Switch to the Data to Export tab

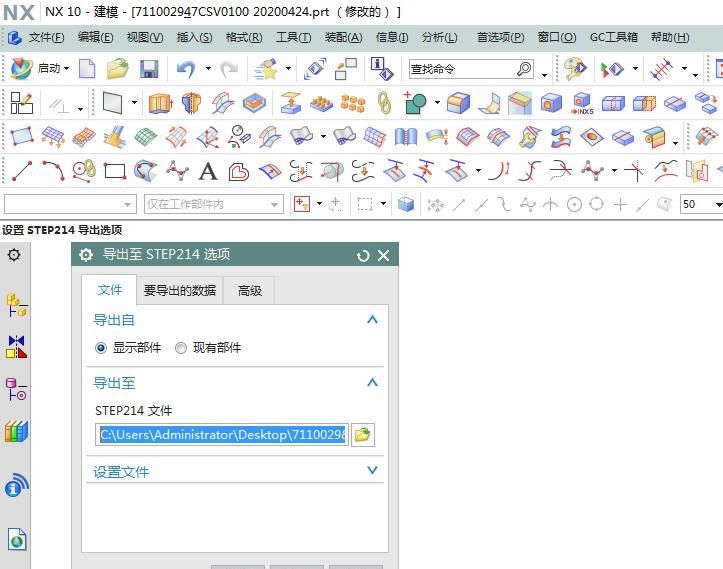180,290
